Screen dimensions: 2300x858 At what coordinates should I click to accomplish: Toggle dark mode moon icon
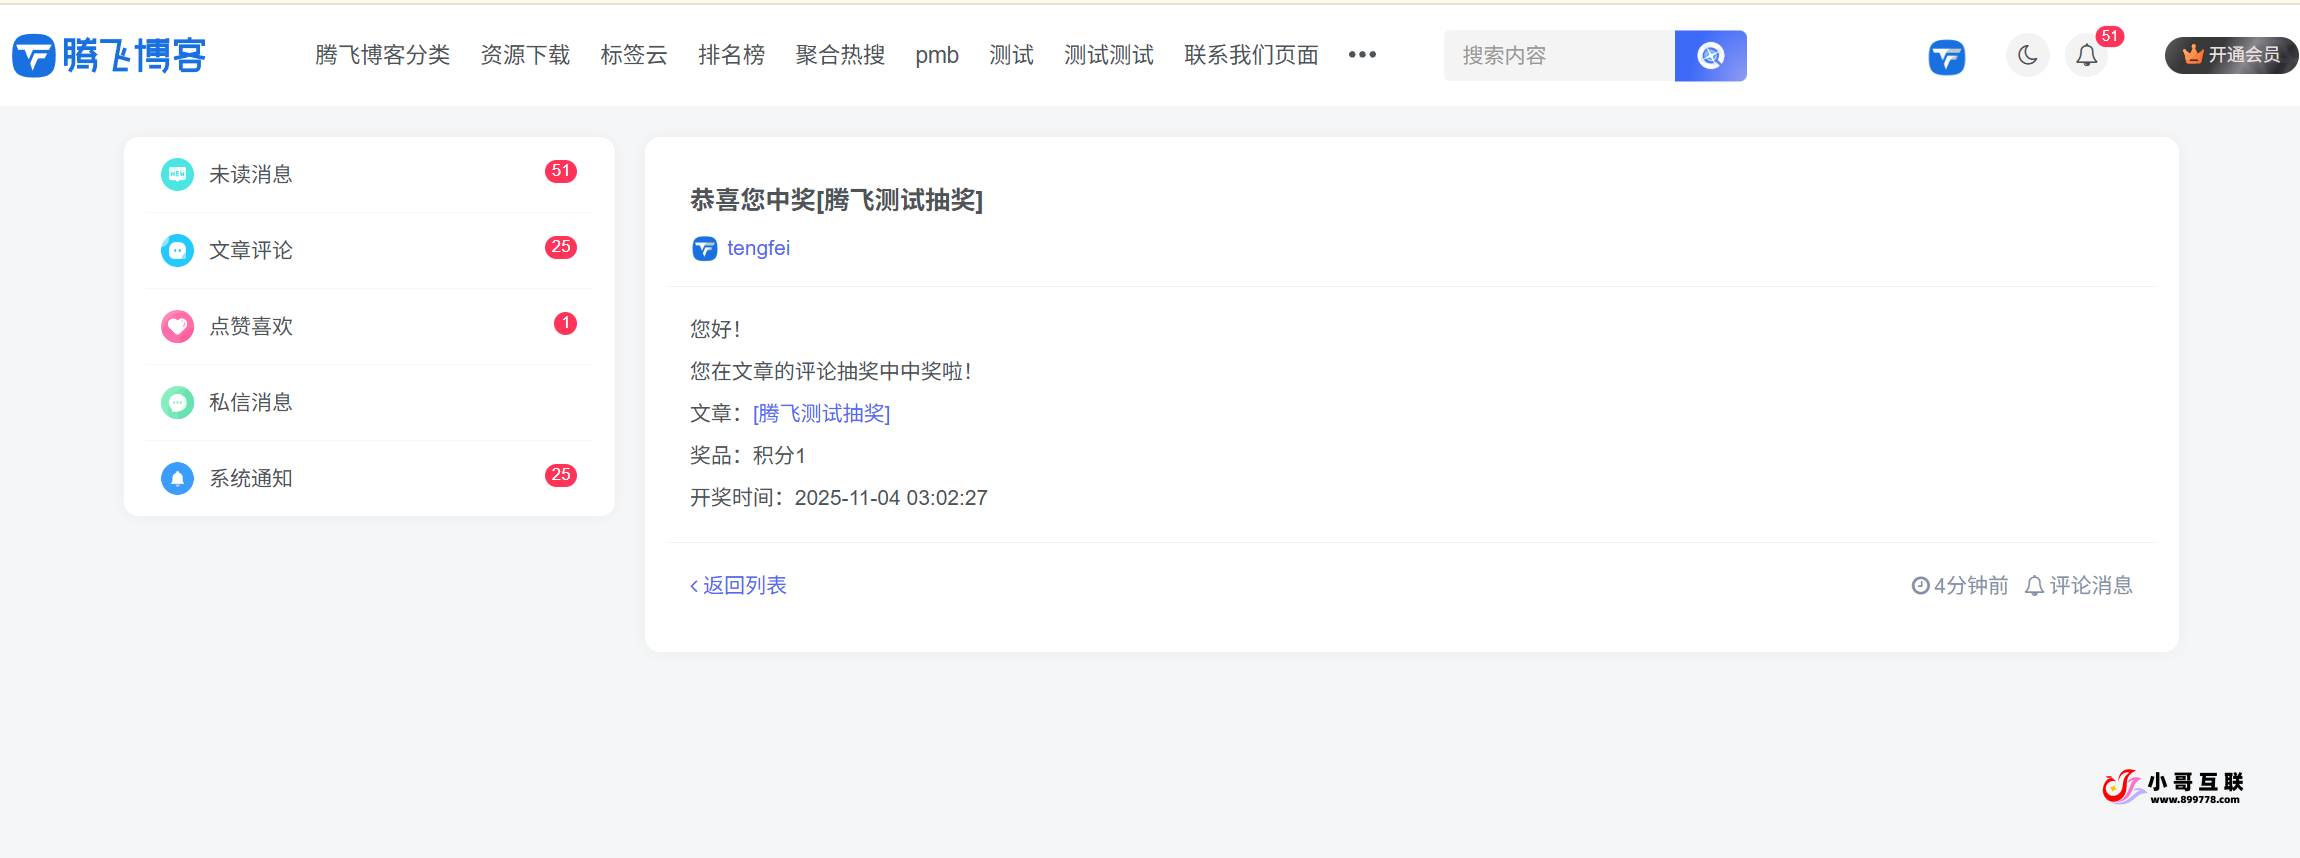[x=2027, y=55]
